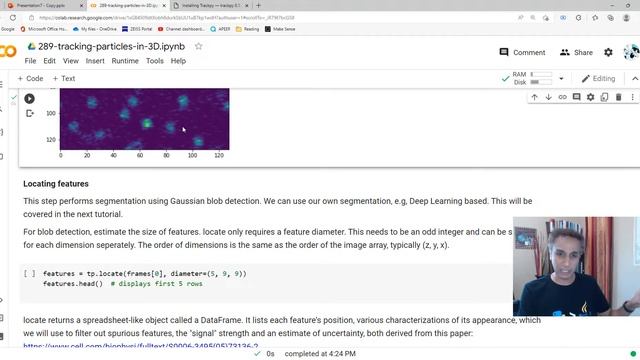Collapse the header with the chevron
The width and height of the screenshot is (640, 360).
point(635,78)
